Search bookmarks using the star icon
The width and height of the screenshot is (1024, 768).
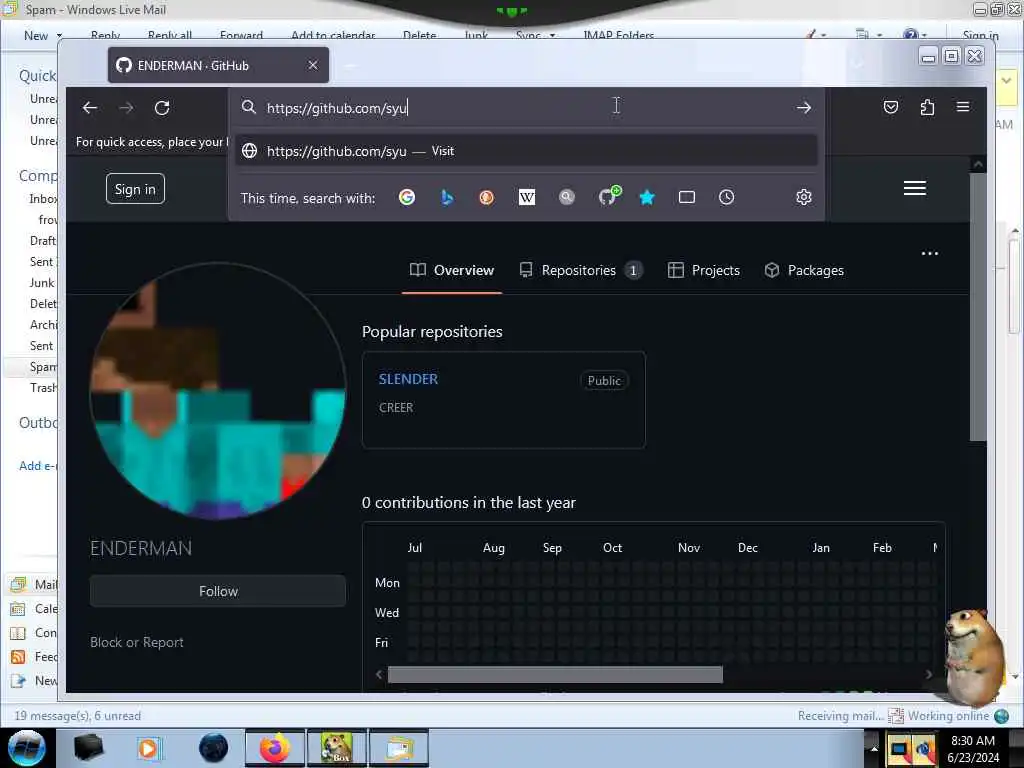click(x=647, y=197)
